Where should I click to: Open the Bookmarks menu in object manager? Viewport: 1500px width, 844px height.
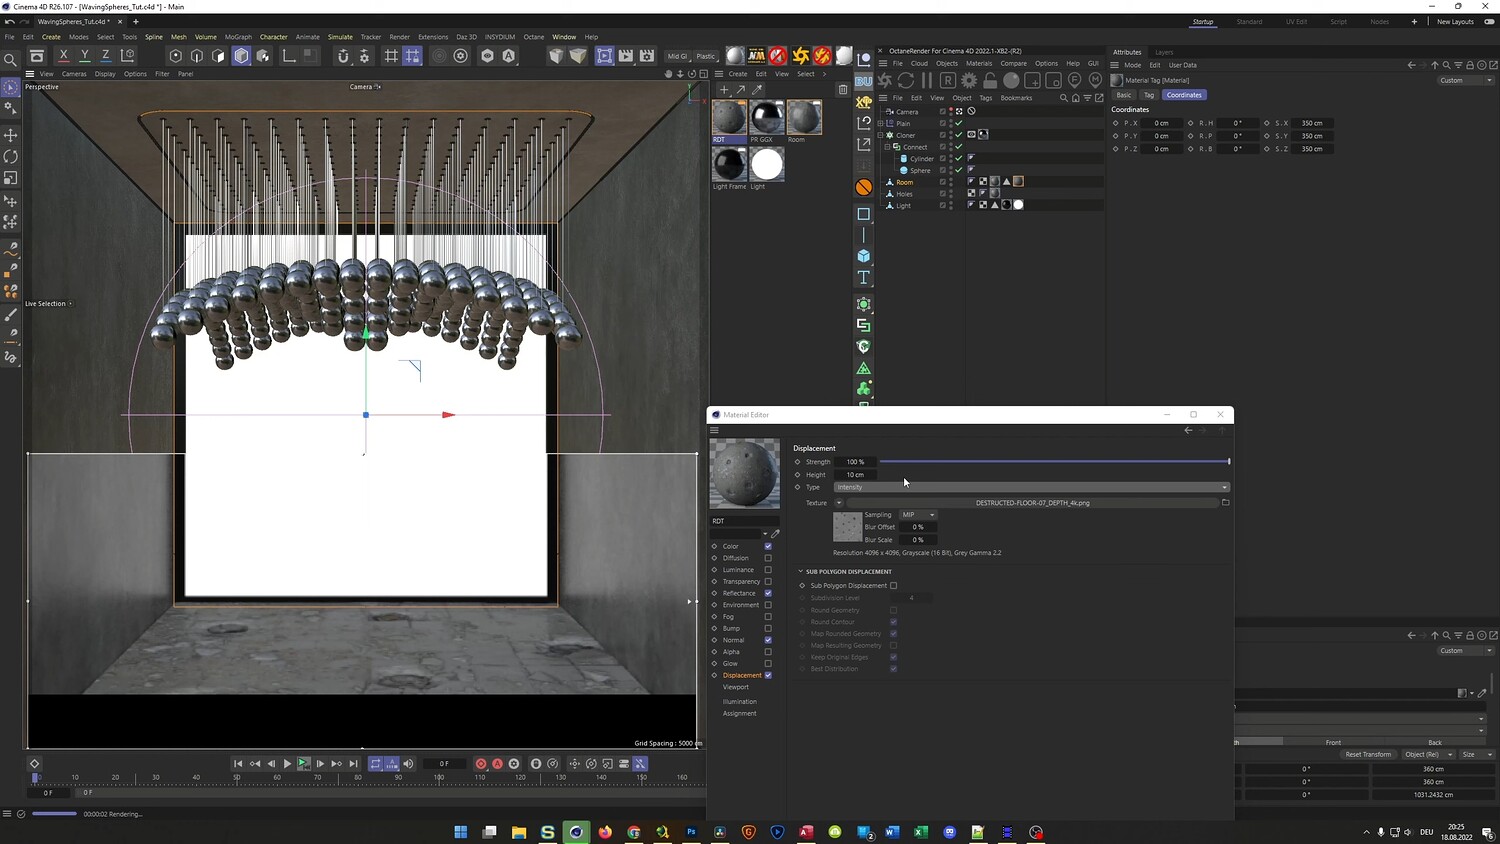(x=1016, y=98)
